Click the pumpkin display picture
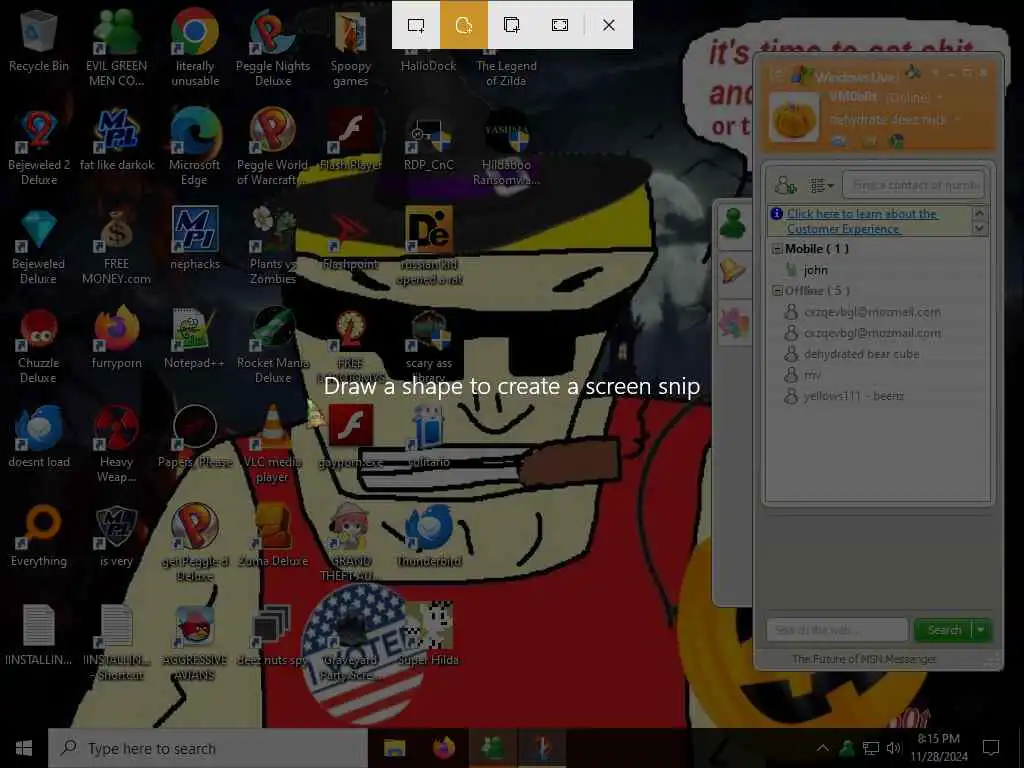This screenshot has width=1024, height=768. pyautogui.click(x=793, y=118)
